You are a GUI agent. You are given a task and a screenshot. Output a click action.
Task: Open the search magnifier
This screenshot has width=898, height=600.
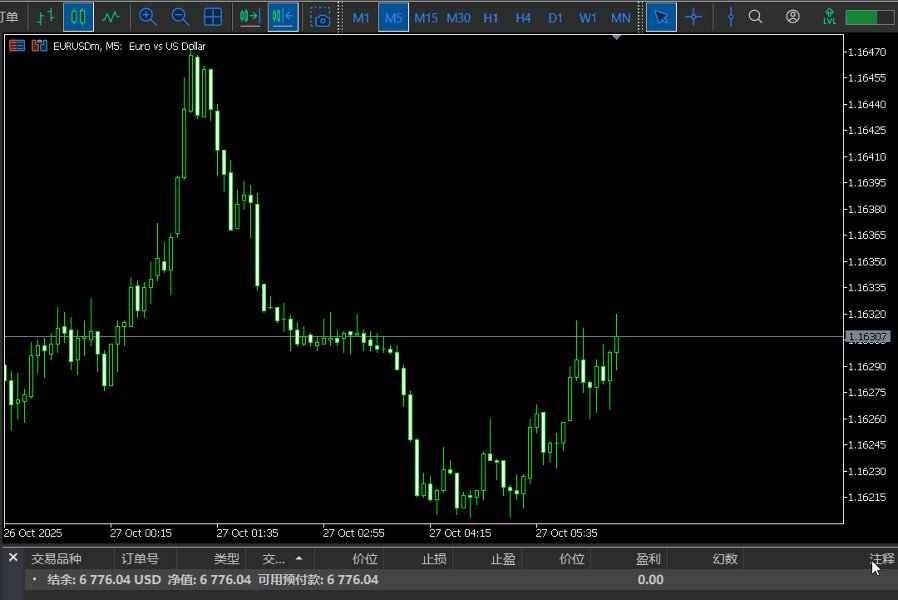pyautogui.click(x=755, y=17)
